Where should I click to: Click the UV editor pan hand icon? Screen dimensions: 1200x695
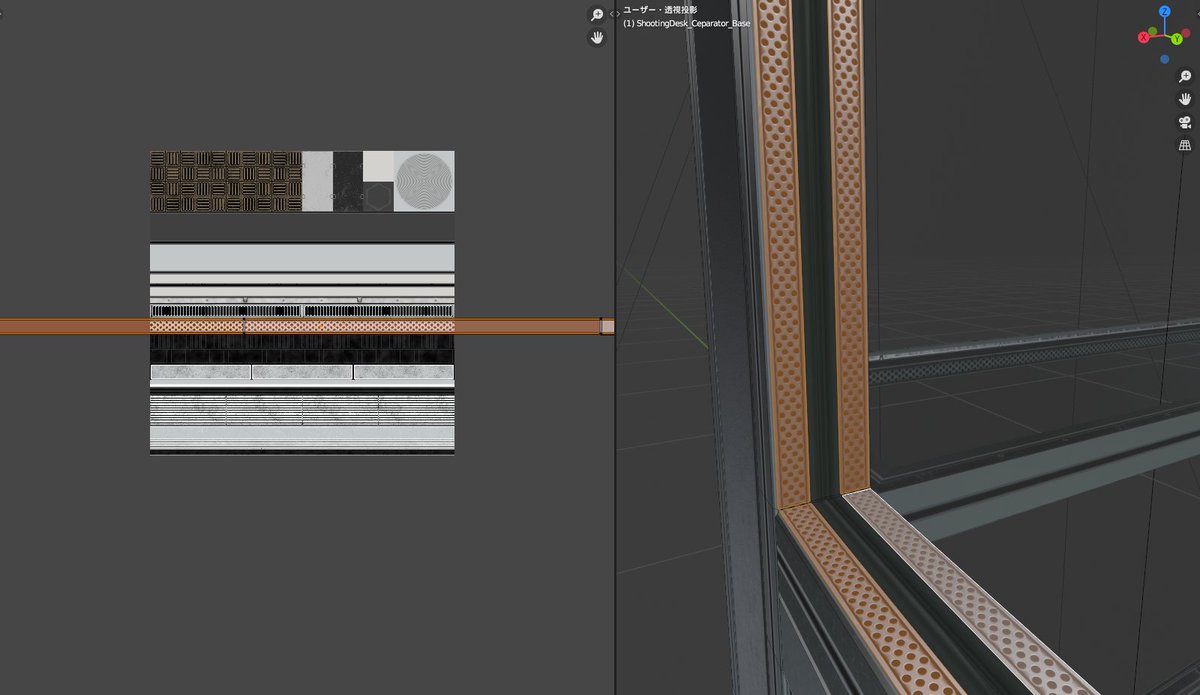(597, 38)
